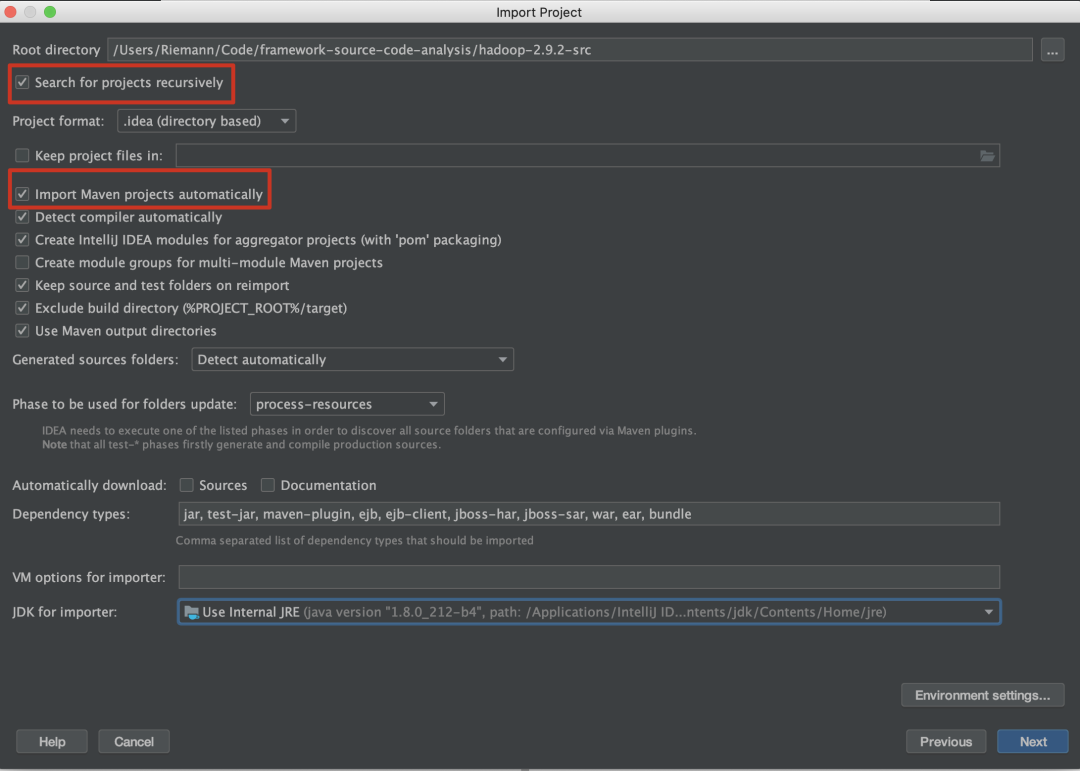Click the Previous button

pos(946,741)
